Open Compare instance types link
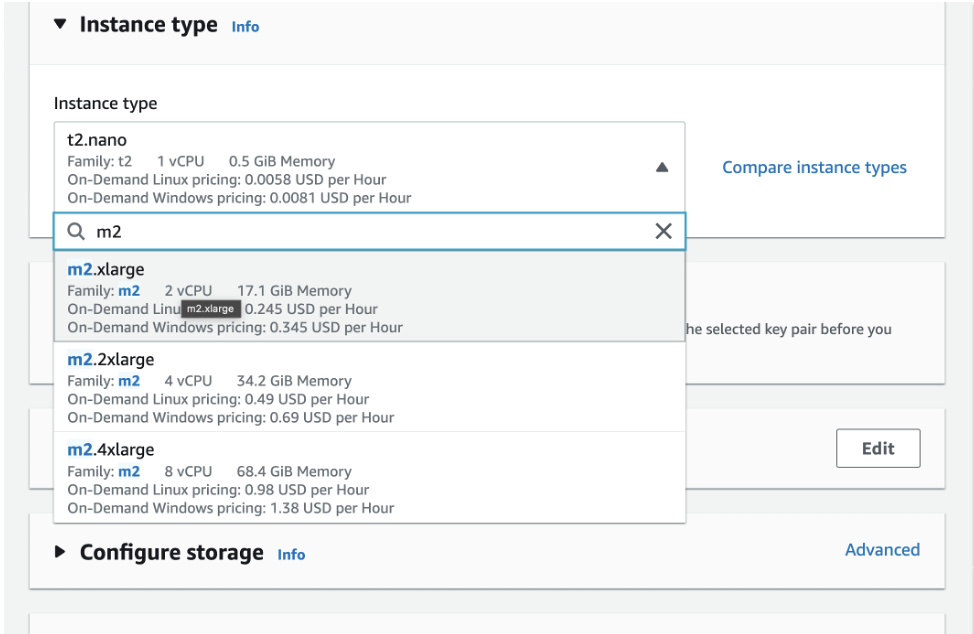 click(814, 167)
